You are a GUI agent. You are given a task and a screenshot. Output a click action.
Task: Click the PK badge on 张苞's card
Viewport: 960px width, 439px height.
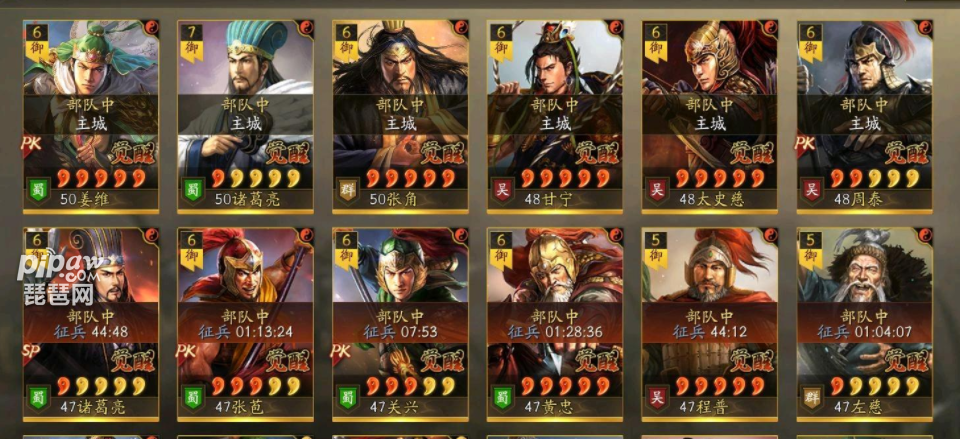[186, 352]
